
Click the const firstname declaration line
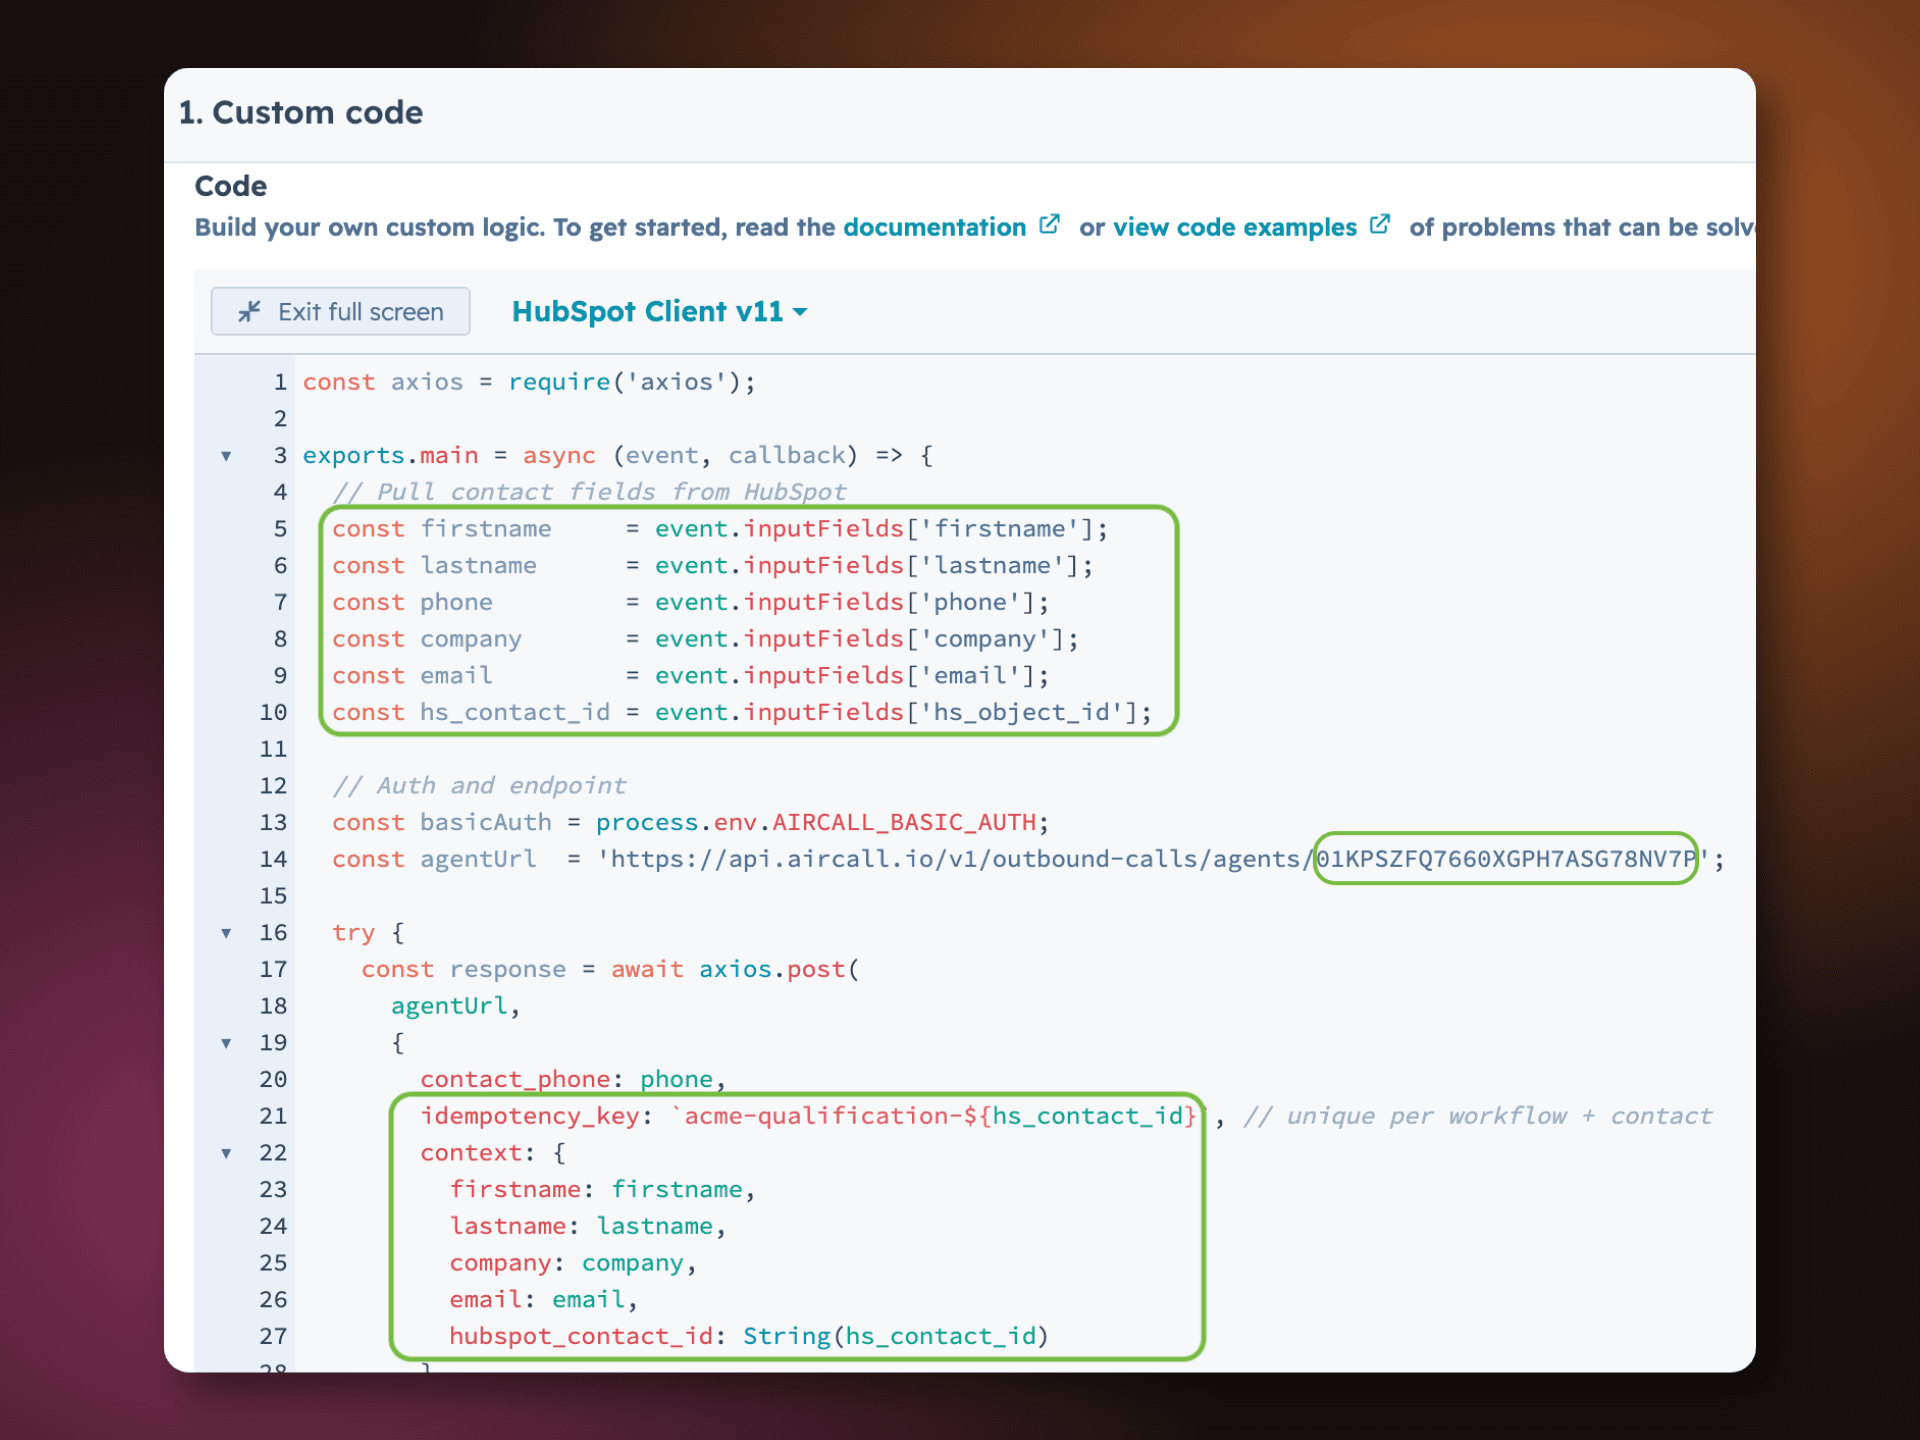coord(720,529)
